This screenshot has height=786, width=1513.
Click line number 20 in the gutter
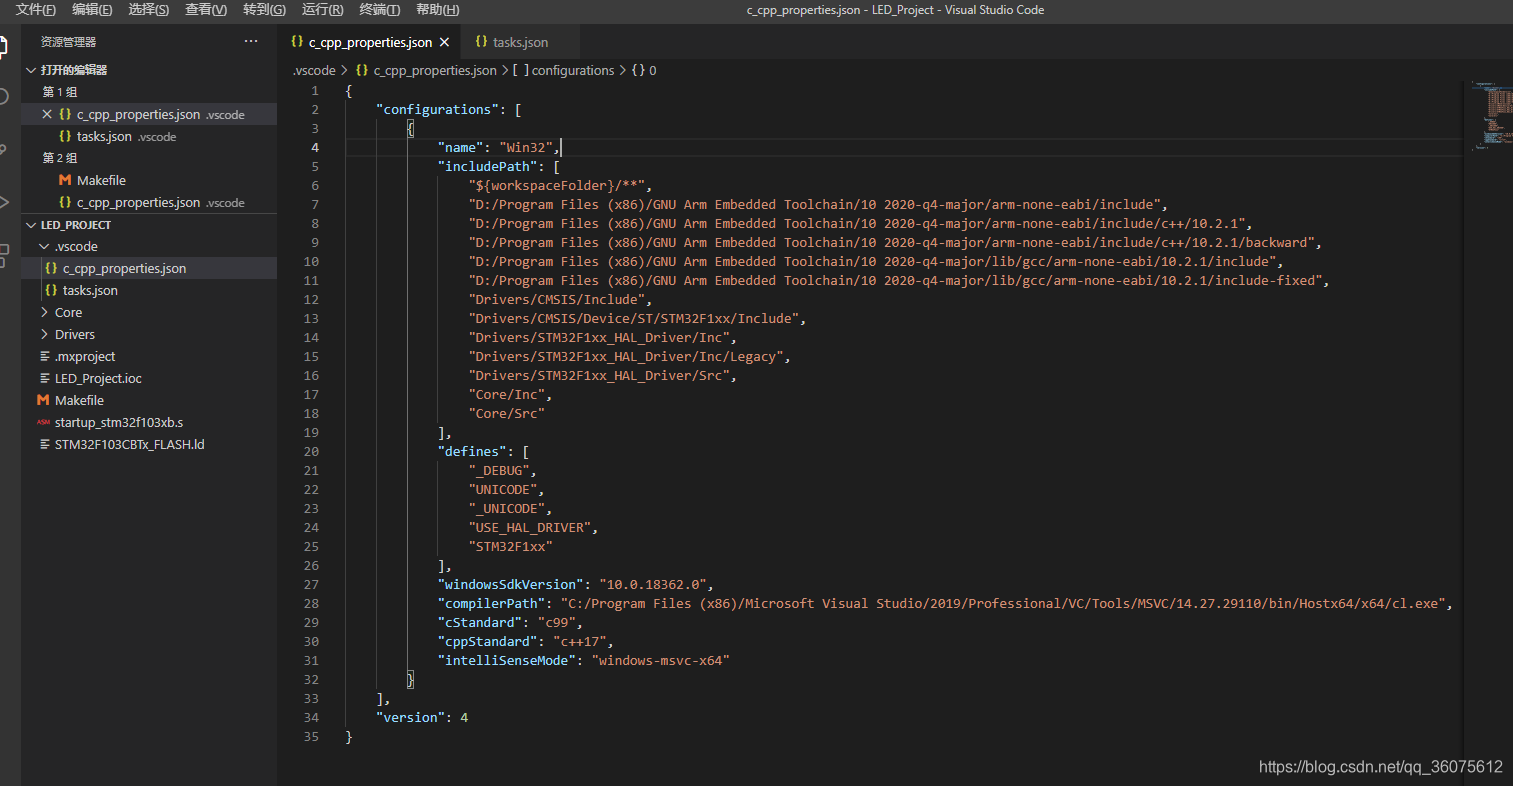311,451
